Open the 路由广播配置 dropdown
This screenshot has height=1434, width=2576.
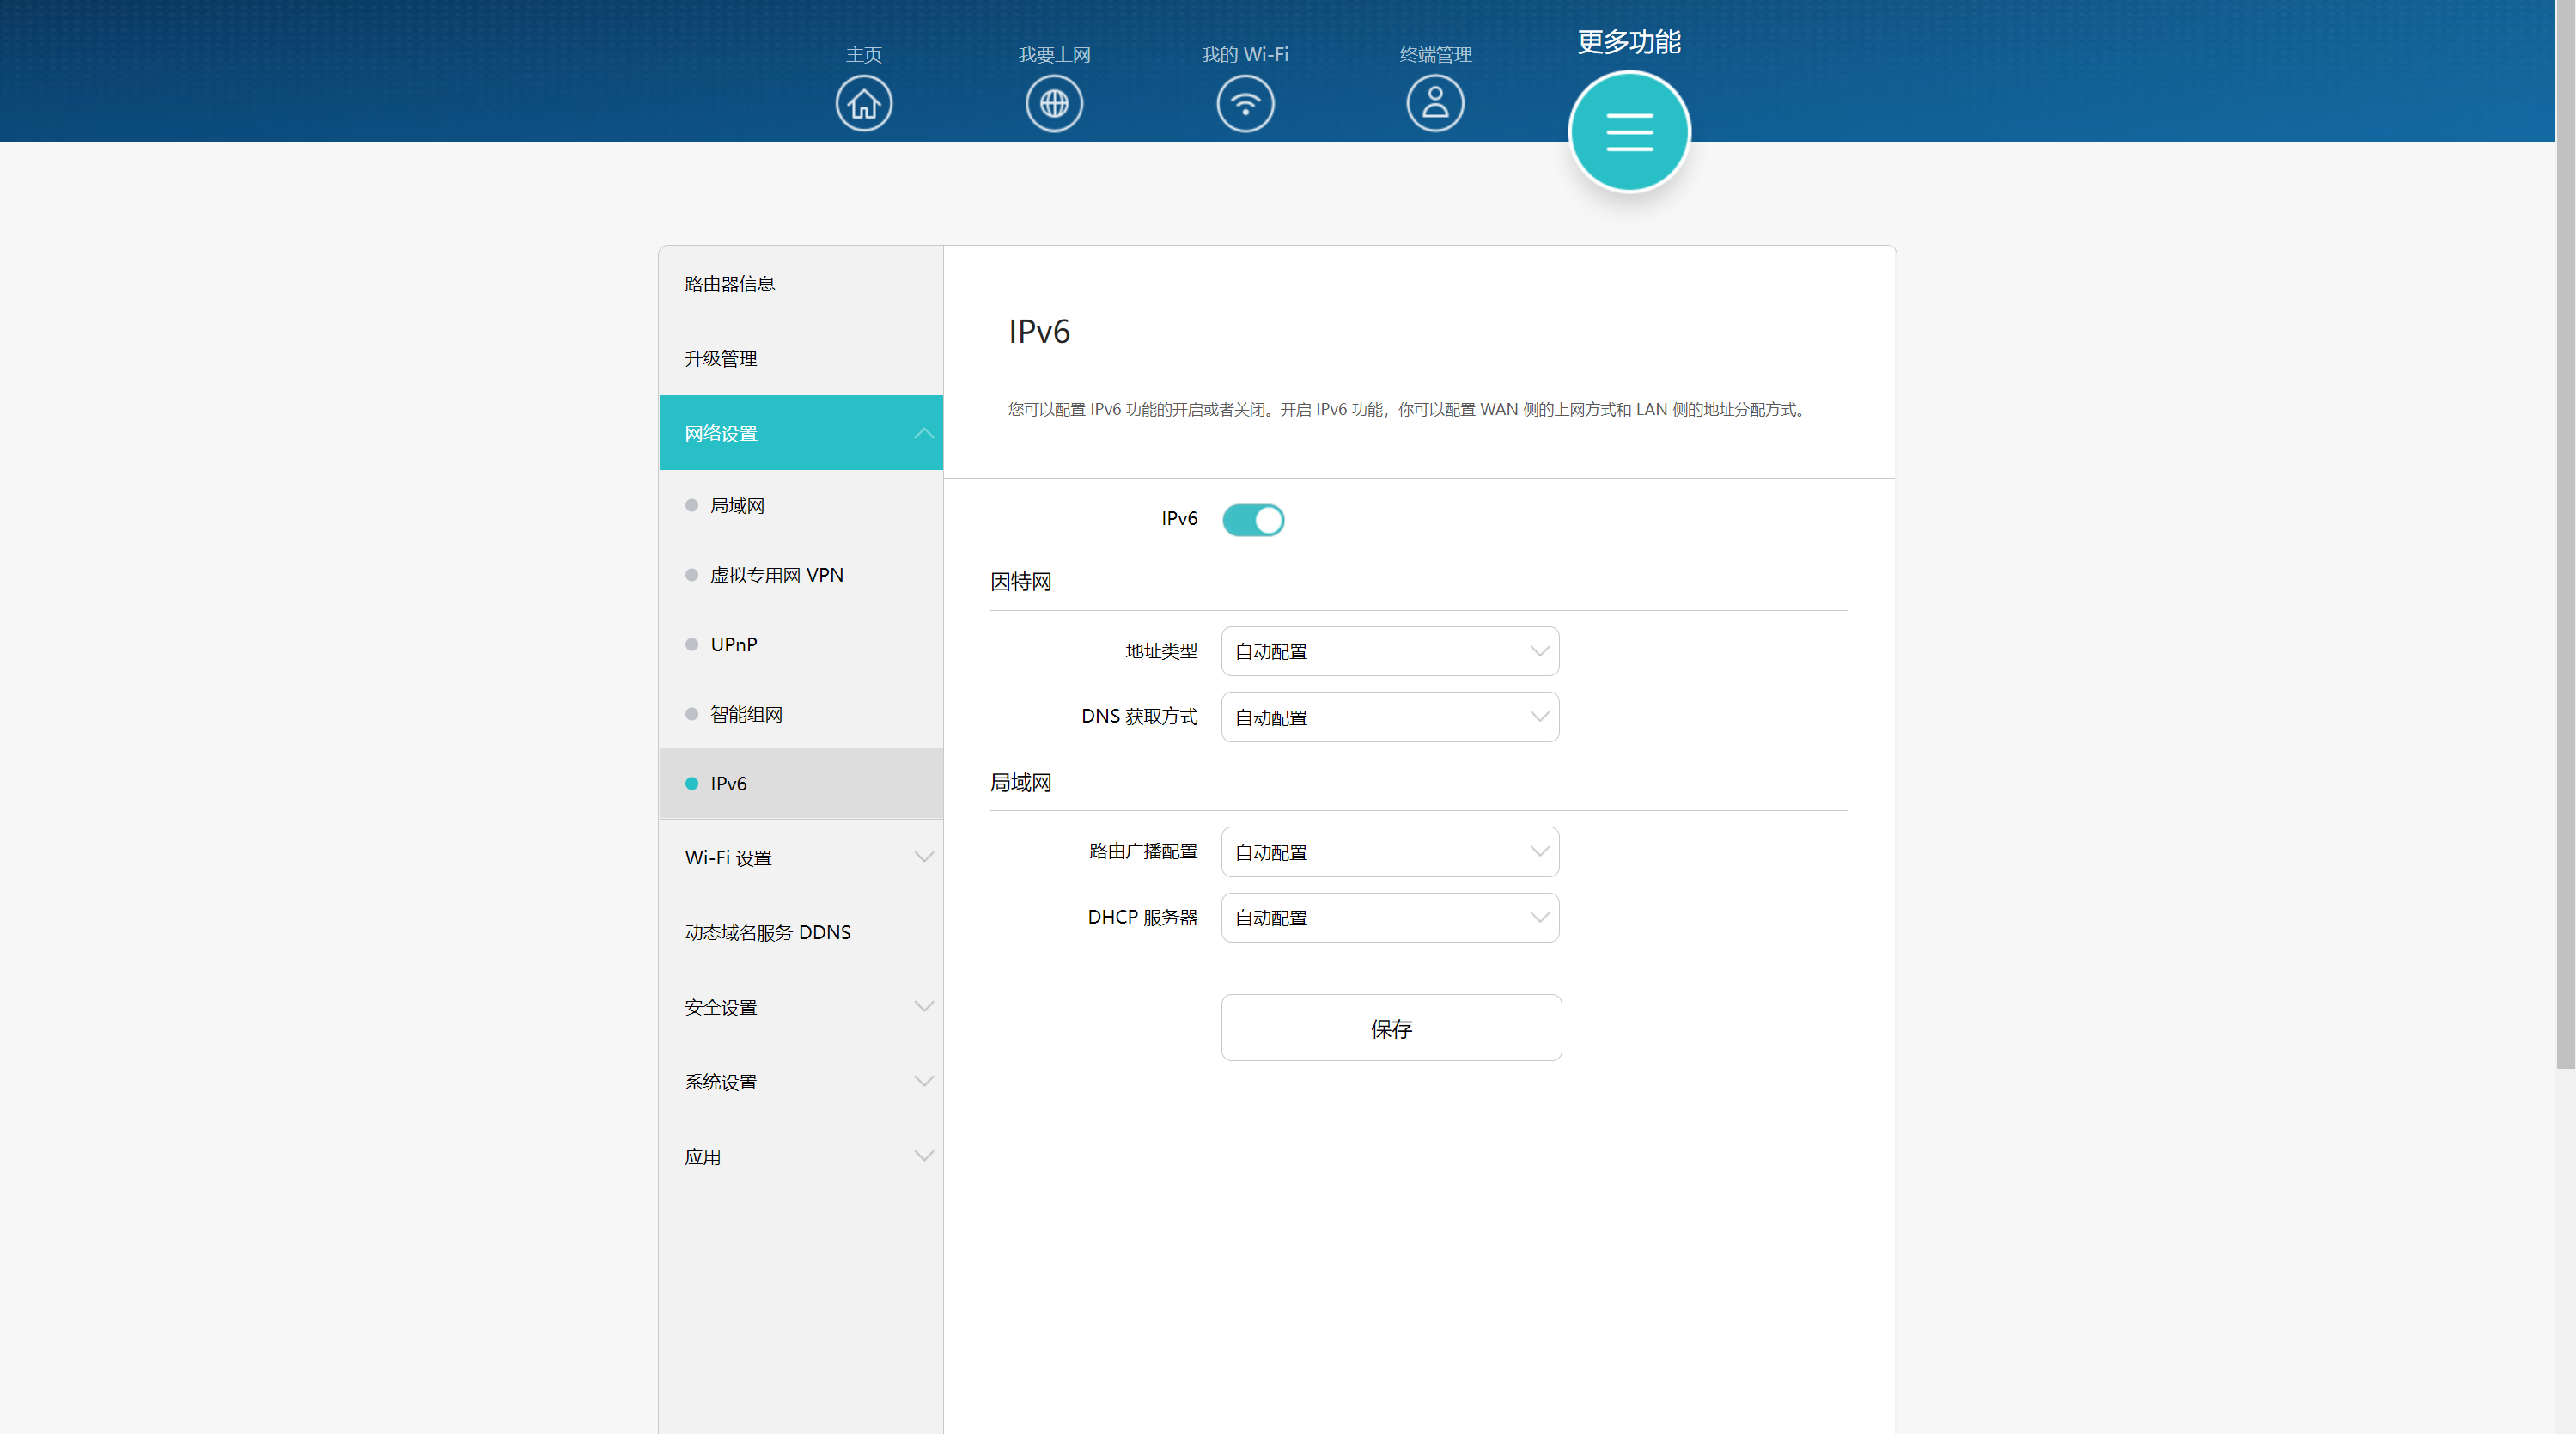1389,853
